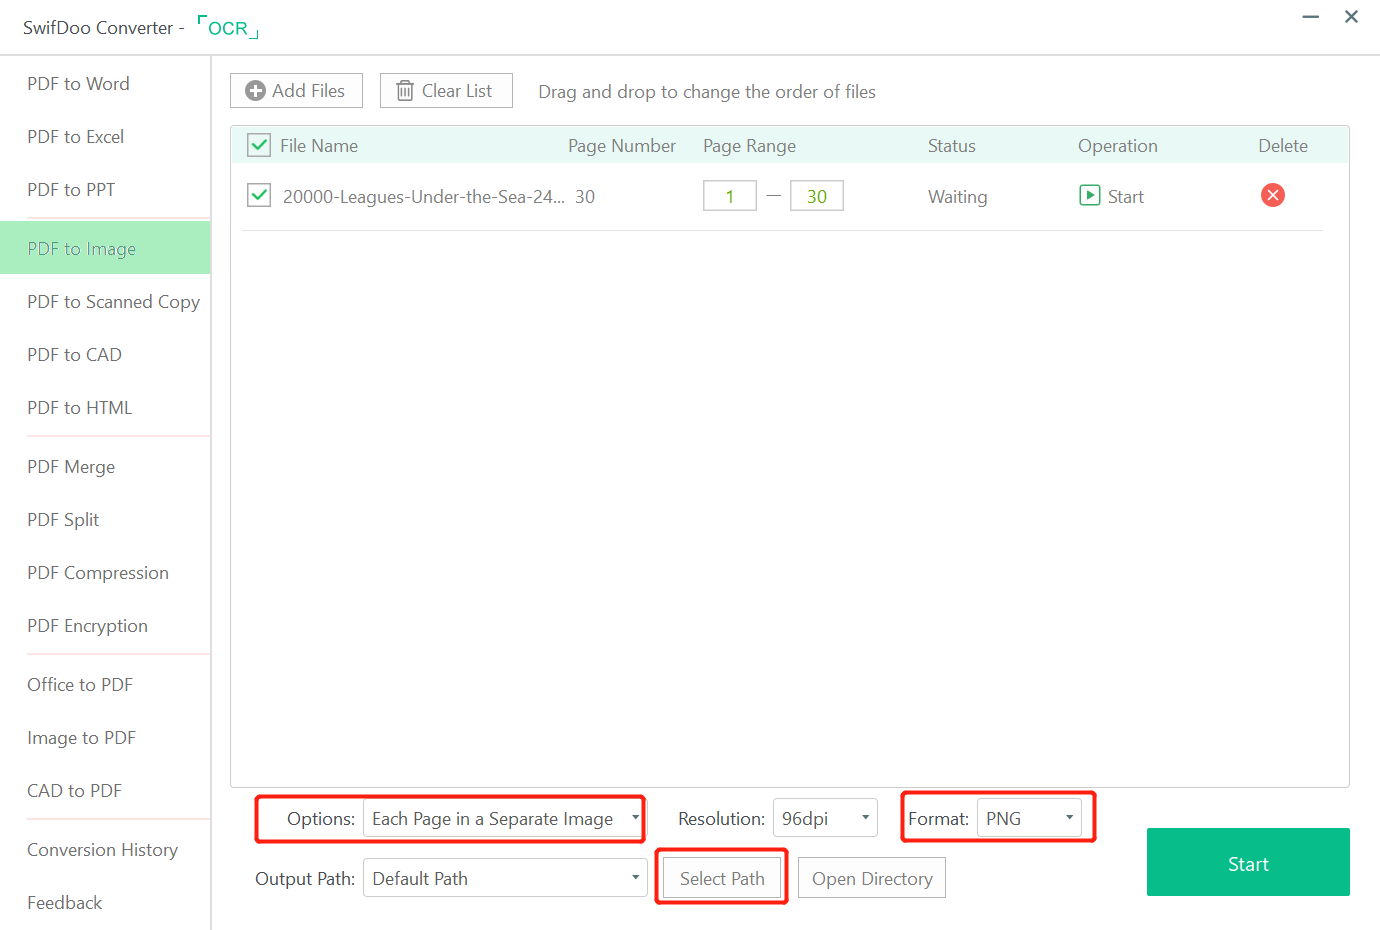Select PDF Compression

tap(98, 573)
